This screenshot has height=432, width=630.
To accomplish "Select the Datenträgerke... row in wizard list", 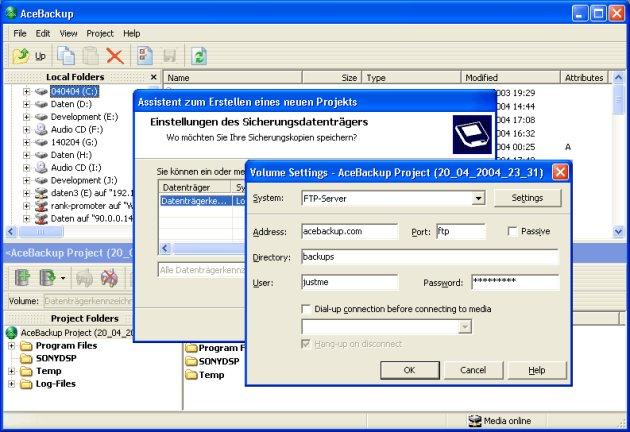I will pyautogui.click(x=202, y=201).
